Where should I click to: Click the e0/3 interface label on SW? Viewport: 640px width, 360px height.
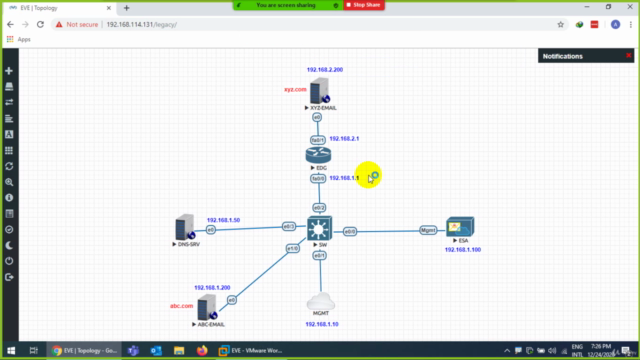click(x=289, y=227)
